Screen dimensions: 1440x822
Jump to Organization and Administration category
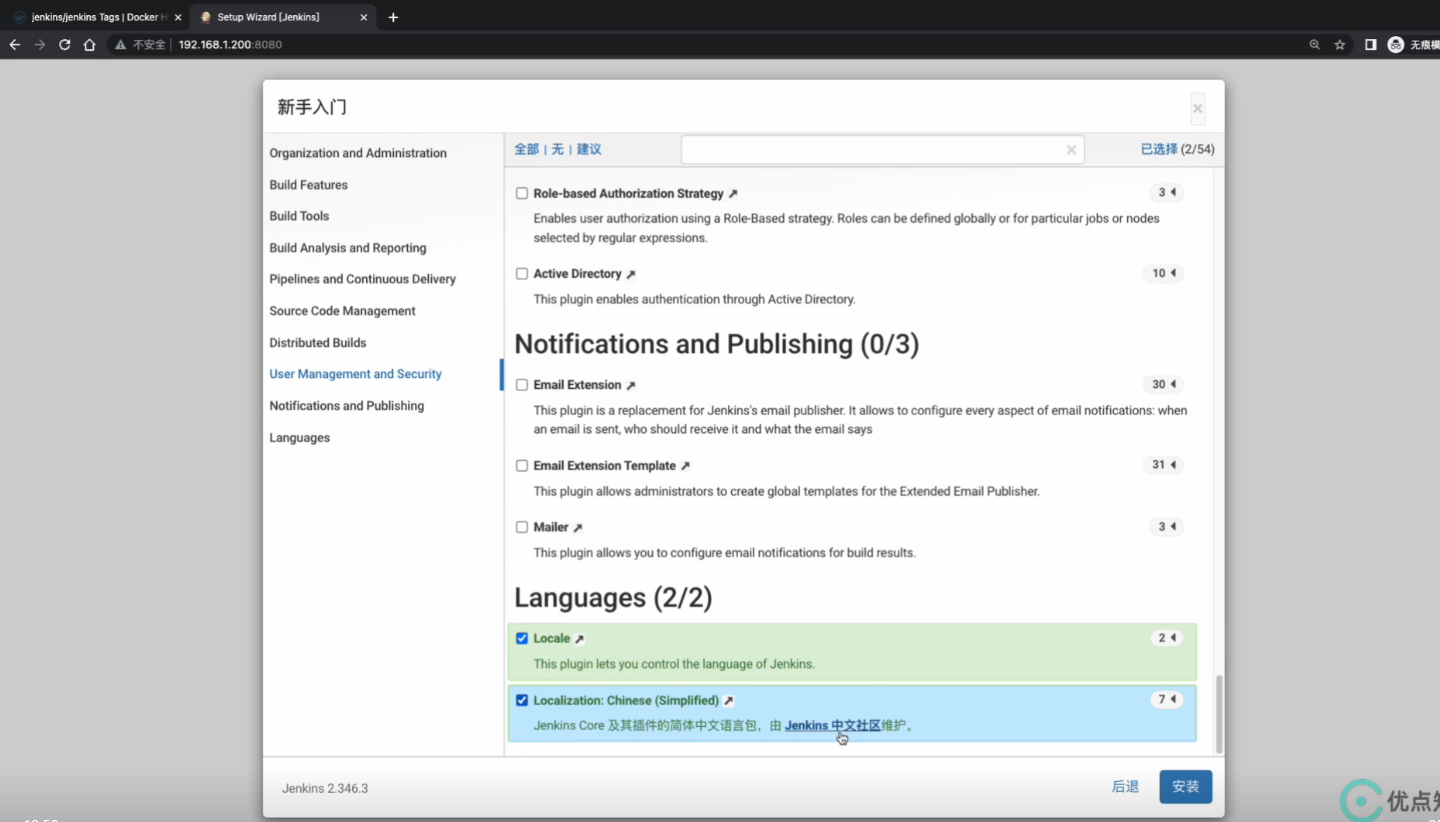[x=358, y=153]
